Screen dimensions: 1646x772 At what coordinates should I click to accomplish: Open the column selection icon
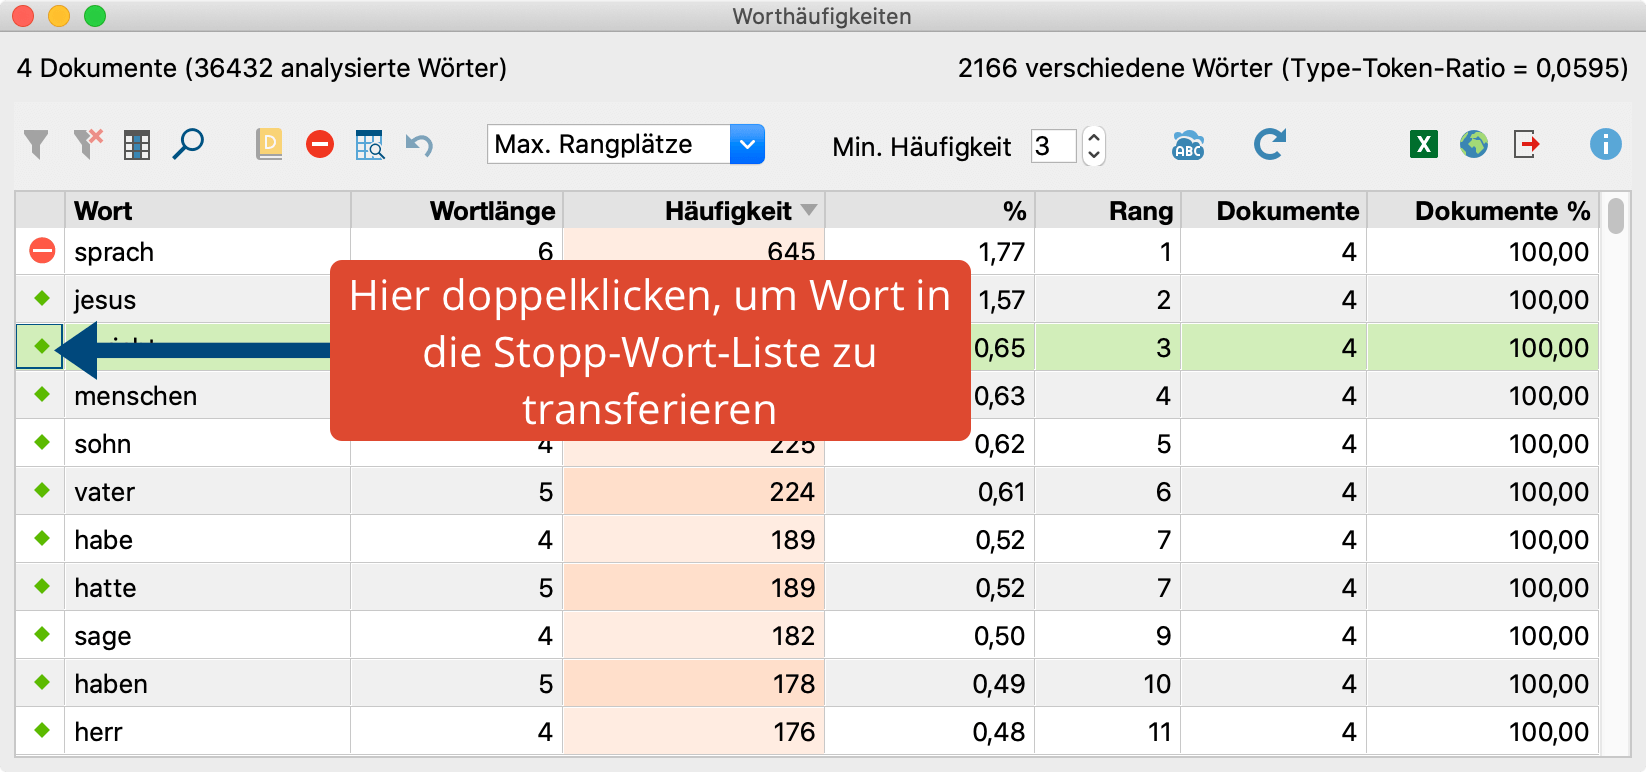pos(137,145)
